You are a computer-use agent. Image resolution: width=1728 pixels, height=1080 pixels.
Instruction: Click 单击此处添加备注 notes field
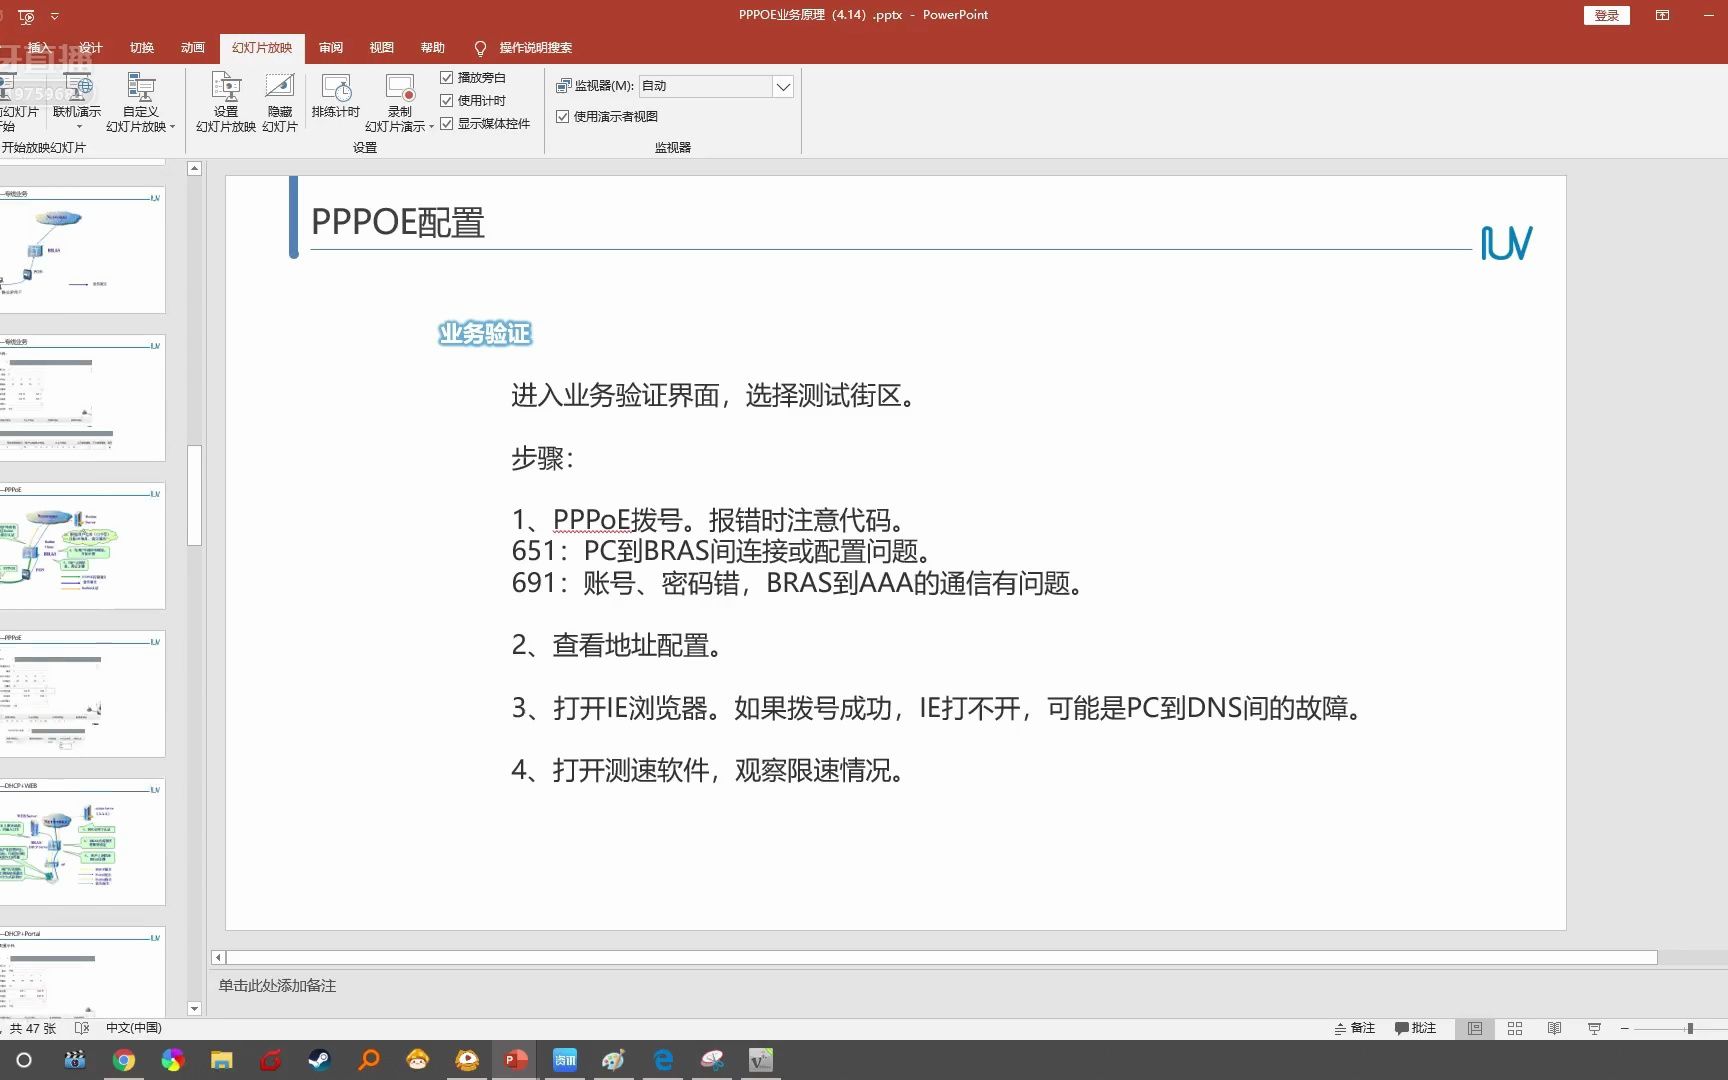click(x=278, y=986)
